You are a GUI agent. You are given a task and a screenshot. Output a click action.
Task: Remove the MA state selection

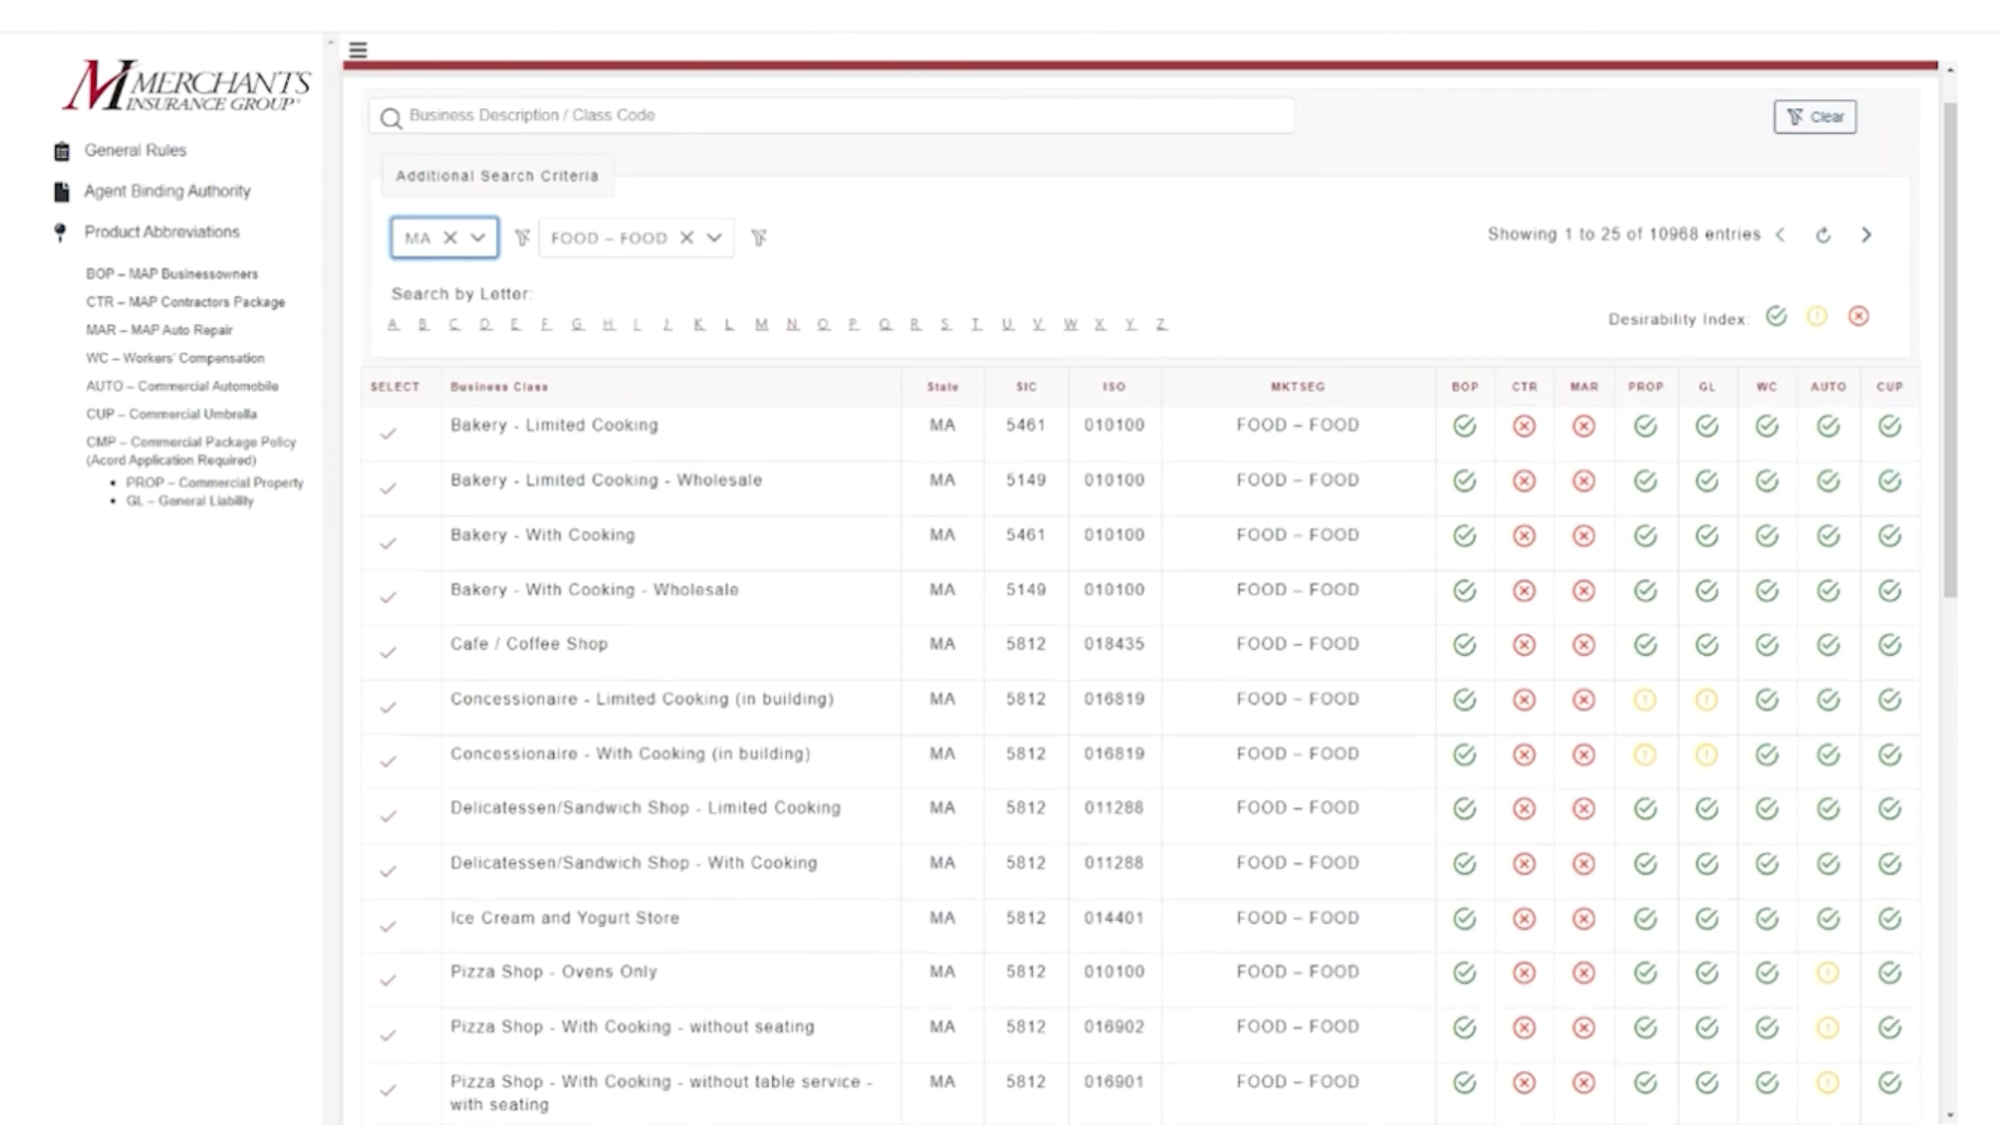click(450, 238)
